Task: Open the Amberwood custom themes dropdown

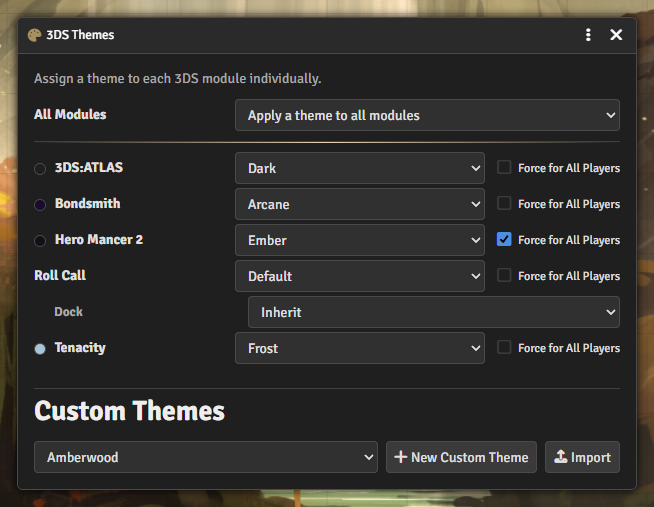Action: pyautogui.click(x=206, y=457)
